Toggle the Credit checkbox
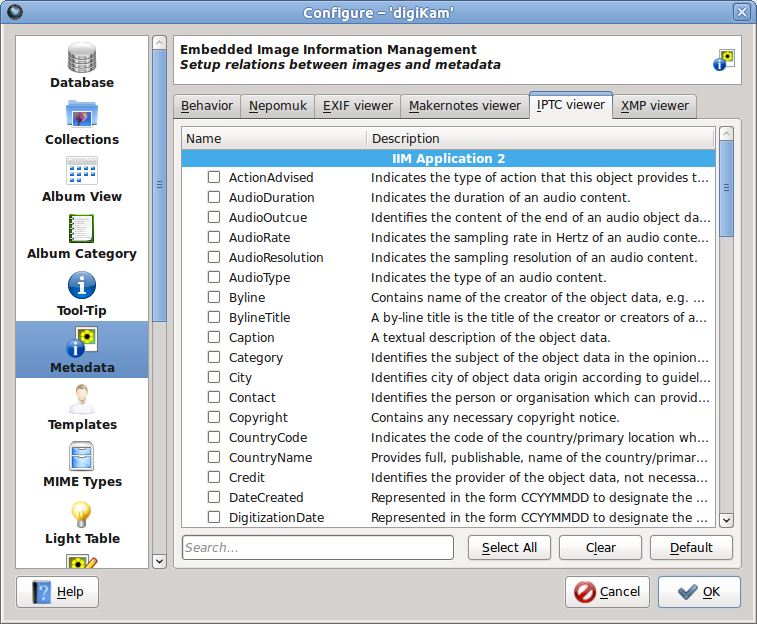 click(214, 477)
